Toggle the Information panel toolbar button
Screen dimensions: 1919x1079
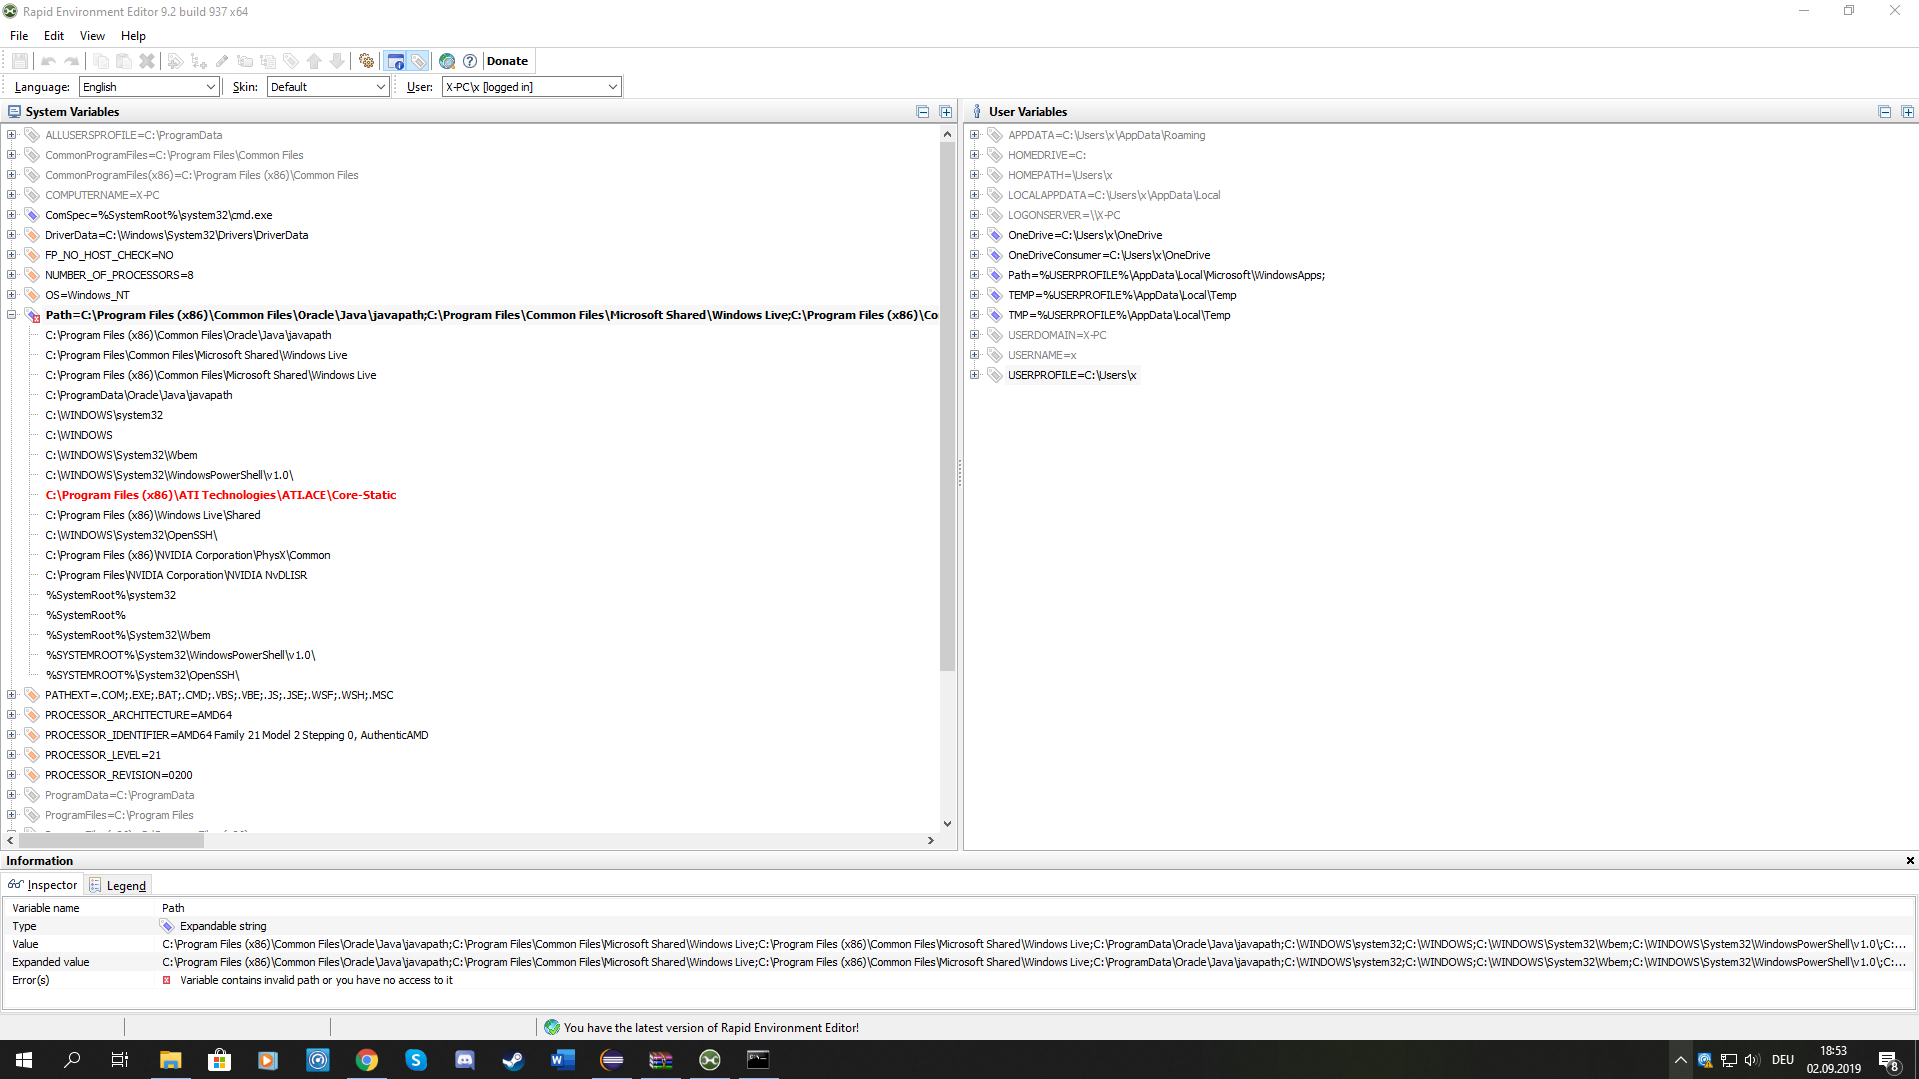[396, 61]
